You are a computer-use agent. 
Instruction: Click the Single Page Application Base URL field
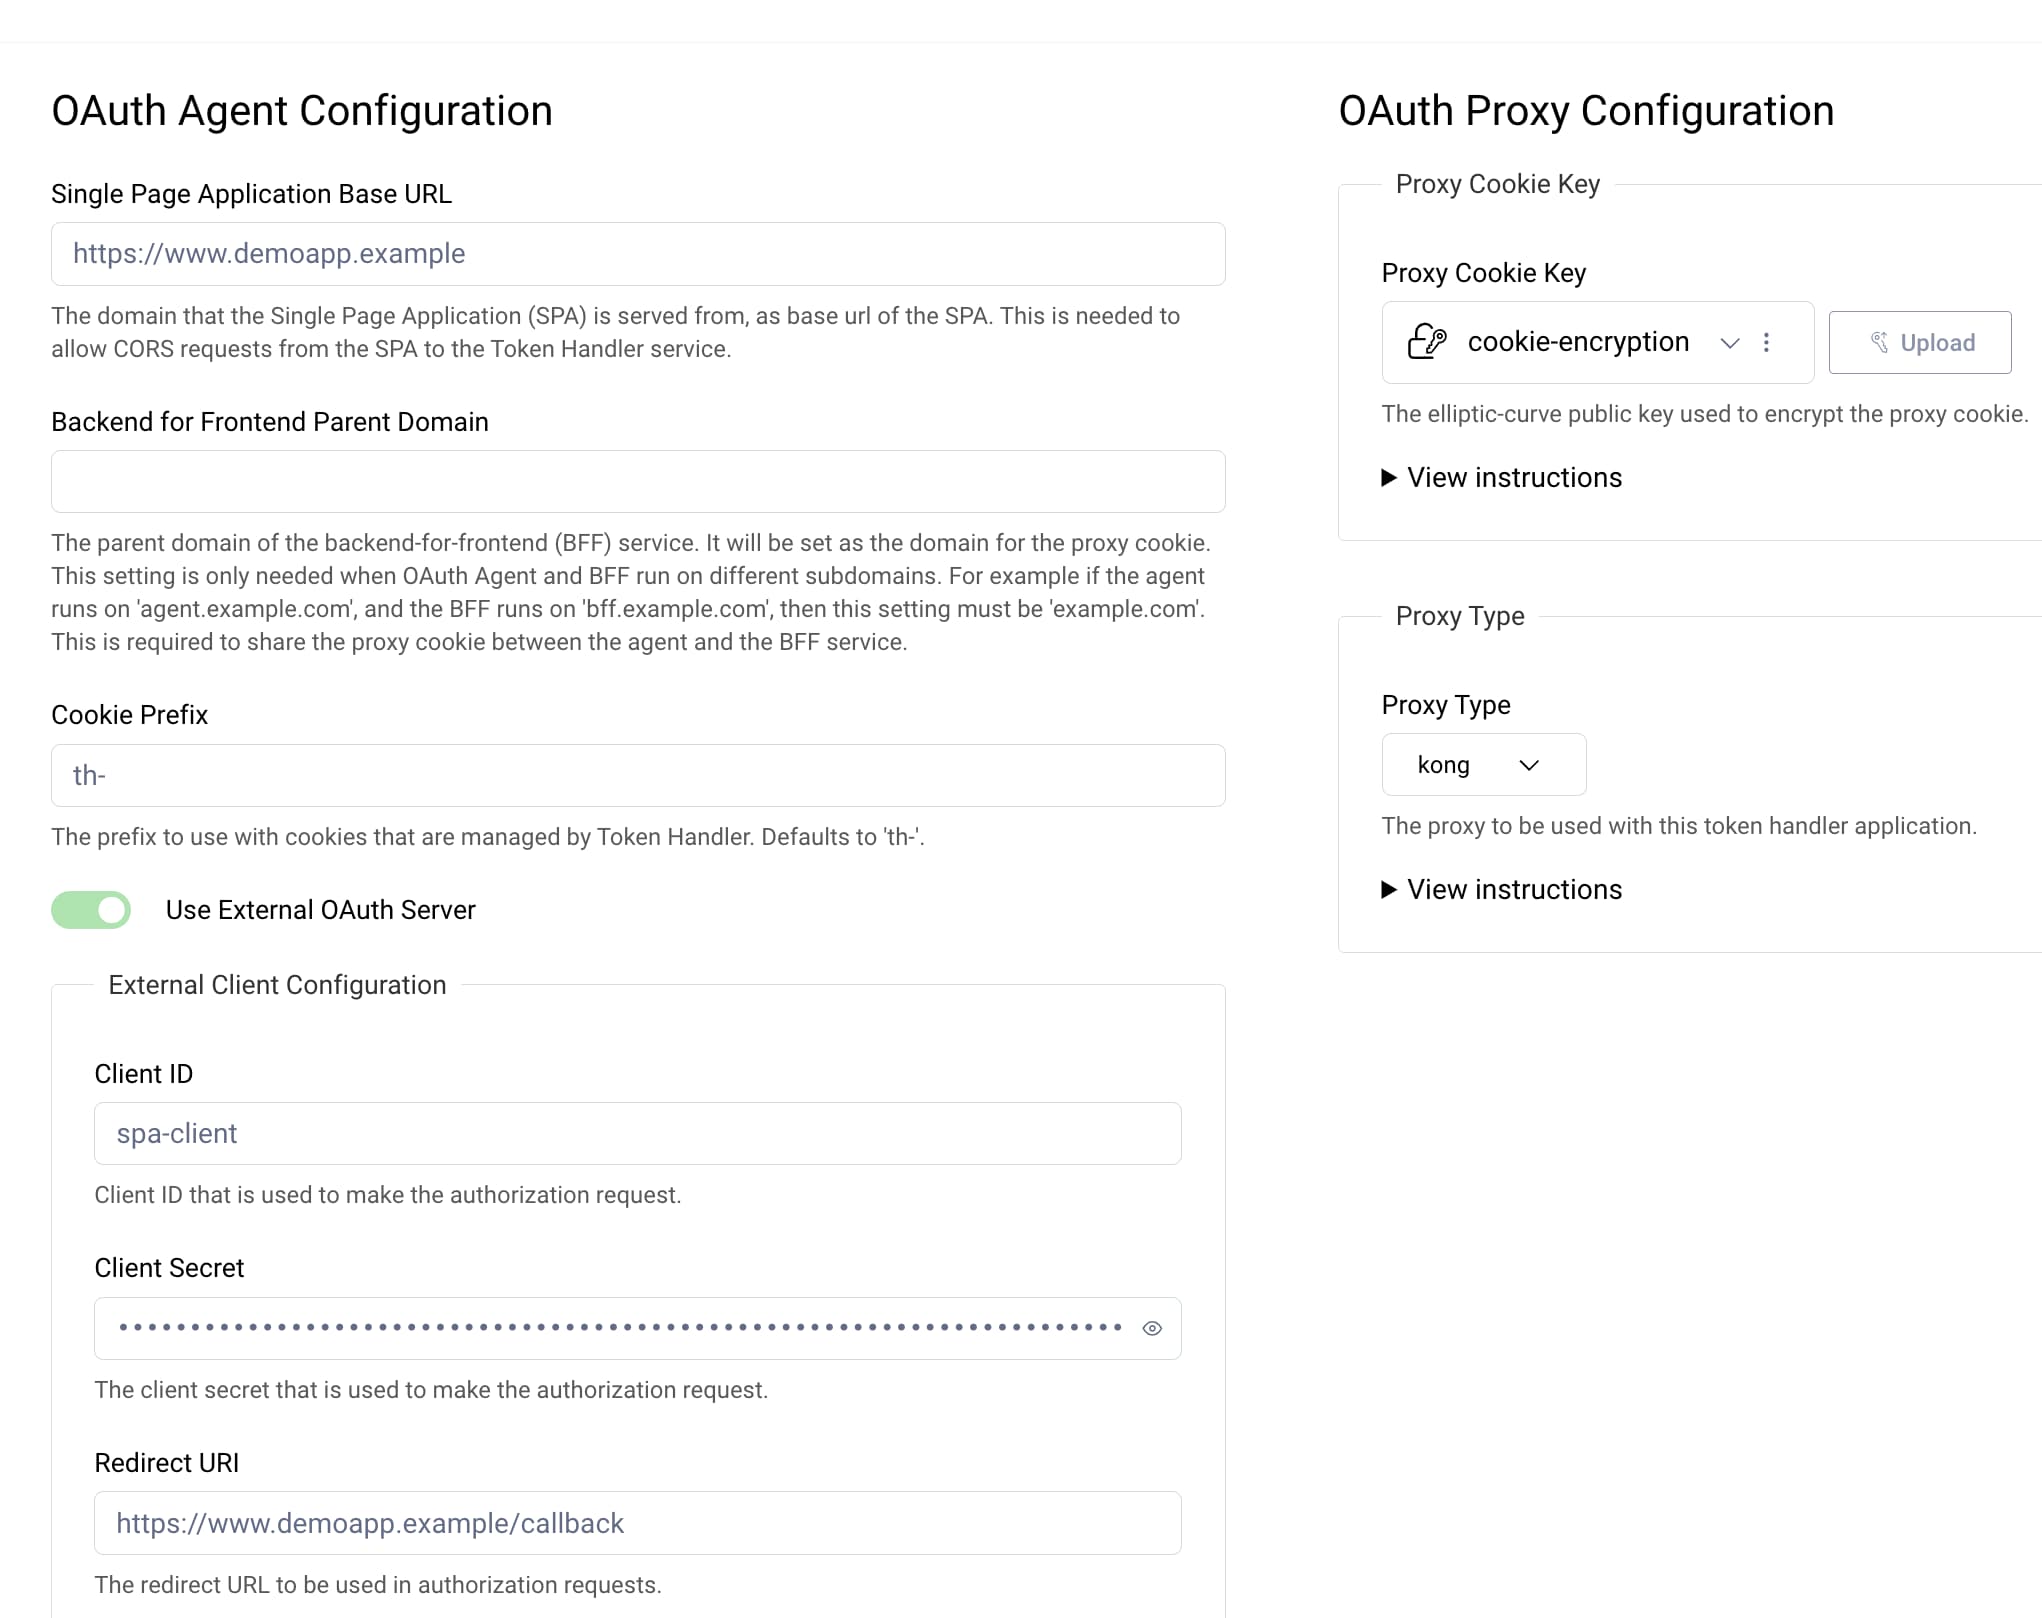pyautogui.click(x=637, y=254)
